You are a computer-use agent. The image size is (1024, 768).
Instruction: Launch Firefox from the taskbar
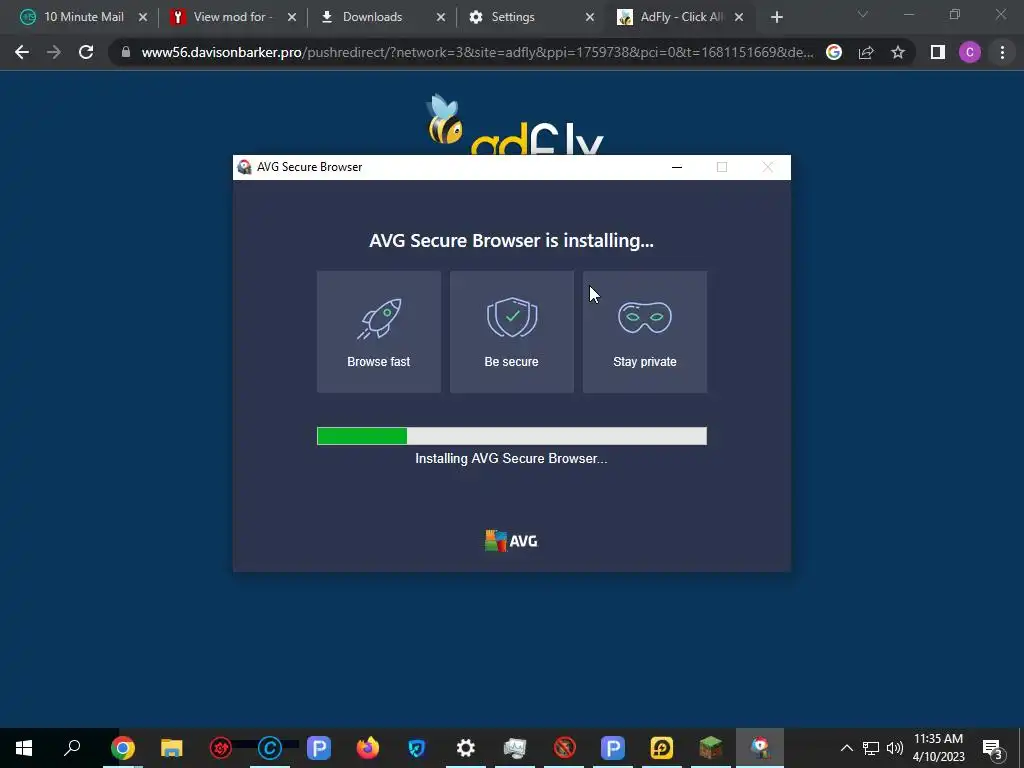coord(368,748)
